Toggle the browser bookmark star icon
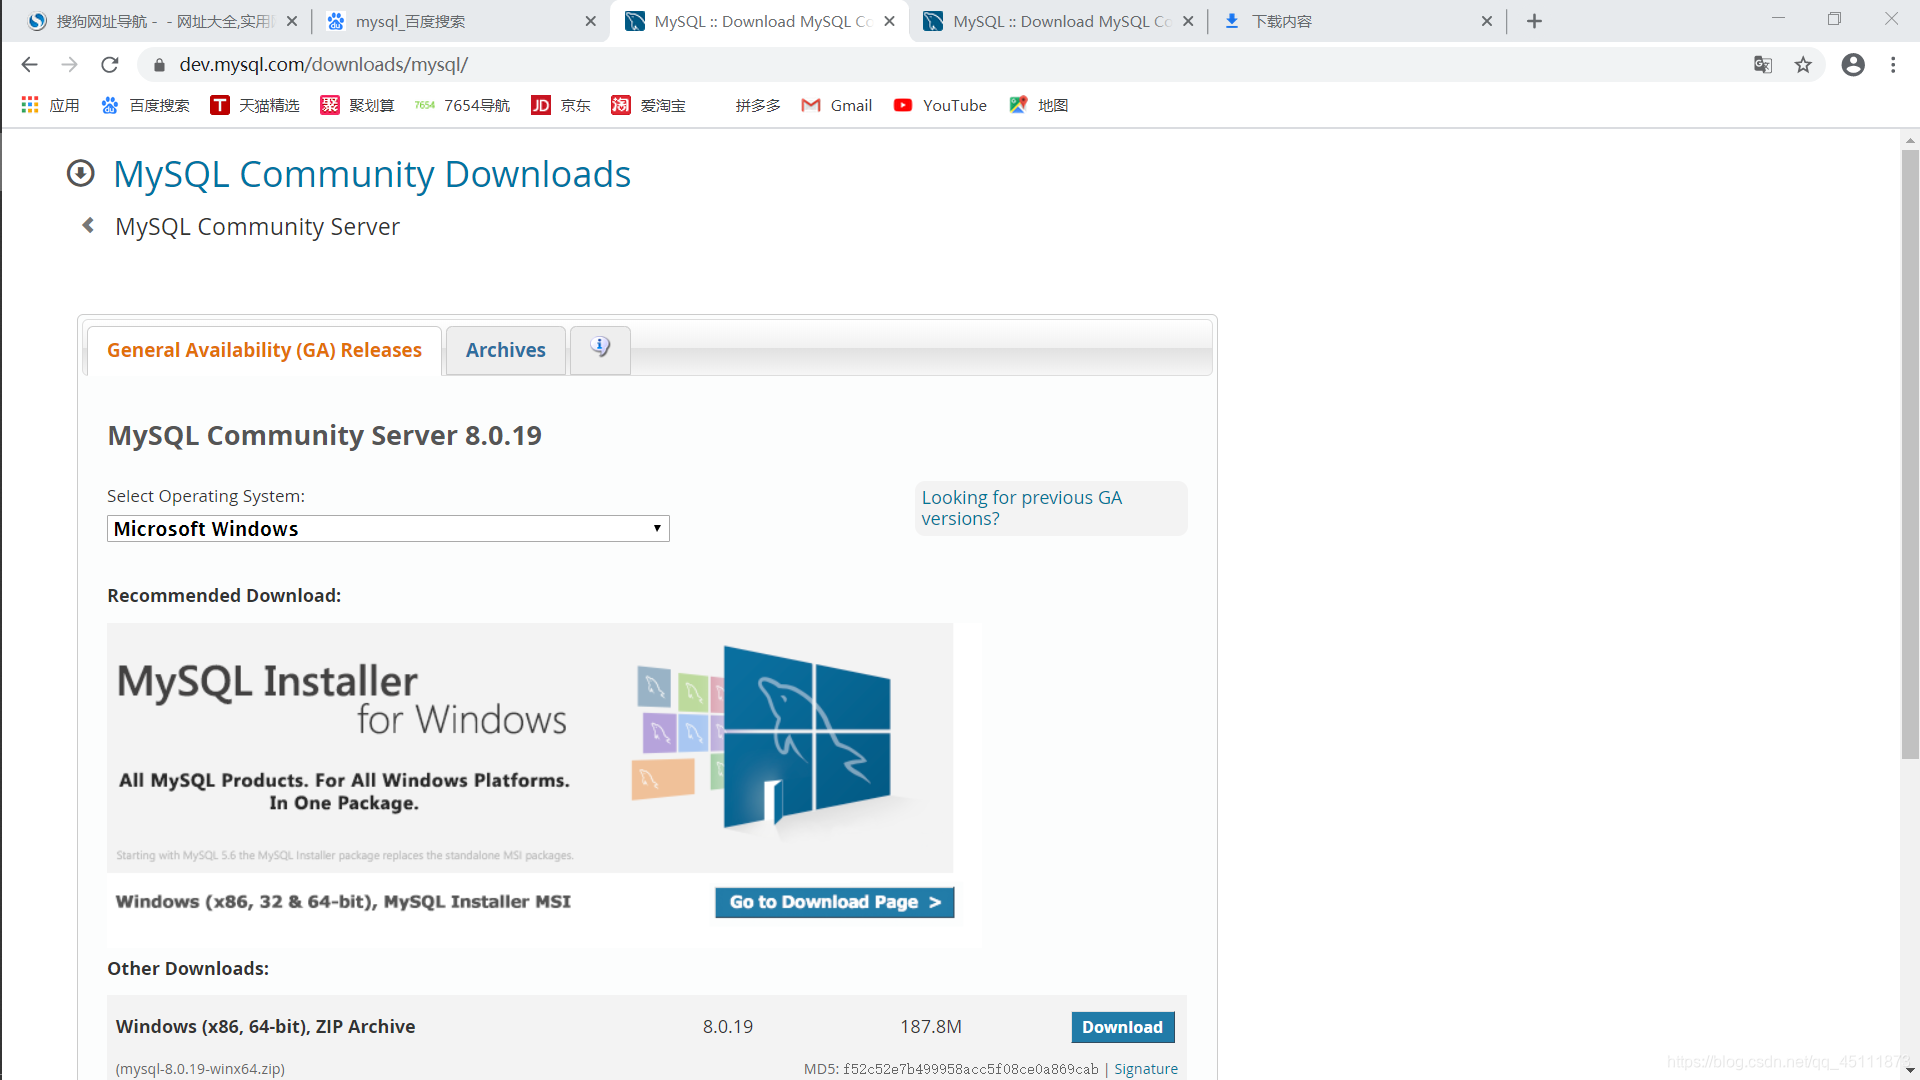 [1803, 65]
